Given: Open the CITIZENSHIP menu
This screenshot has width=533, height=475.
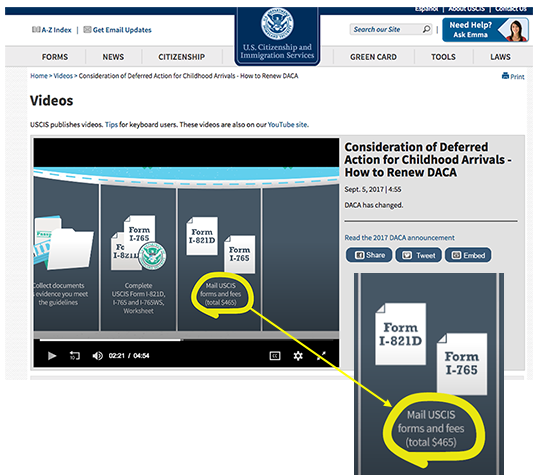Looking at the screenshot, I should pos(182,57).
